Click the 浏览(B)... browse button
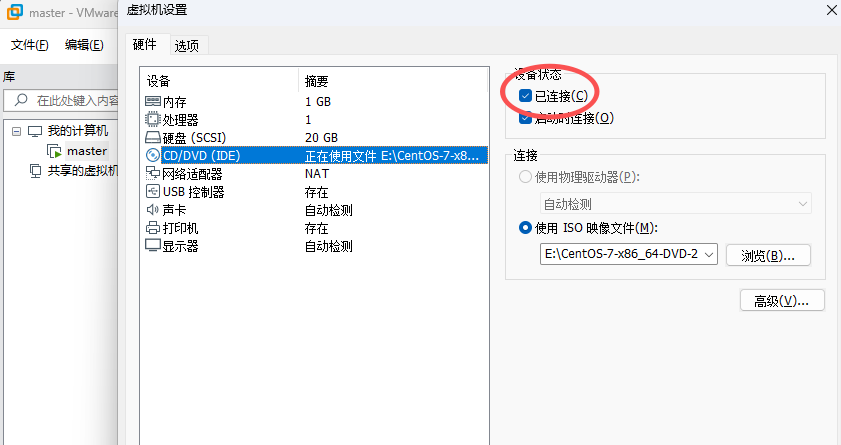Viewport: 841px width, 445px height. [x=768, y=255]
